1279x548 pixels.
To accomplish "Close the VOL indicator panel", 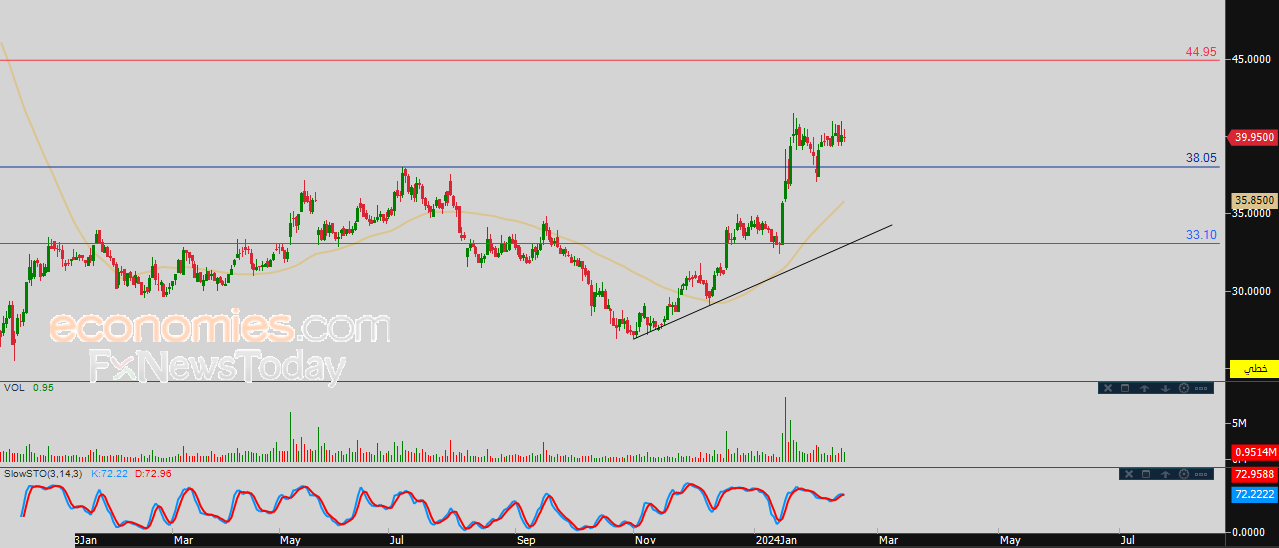I will coord(1108,388).
